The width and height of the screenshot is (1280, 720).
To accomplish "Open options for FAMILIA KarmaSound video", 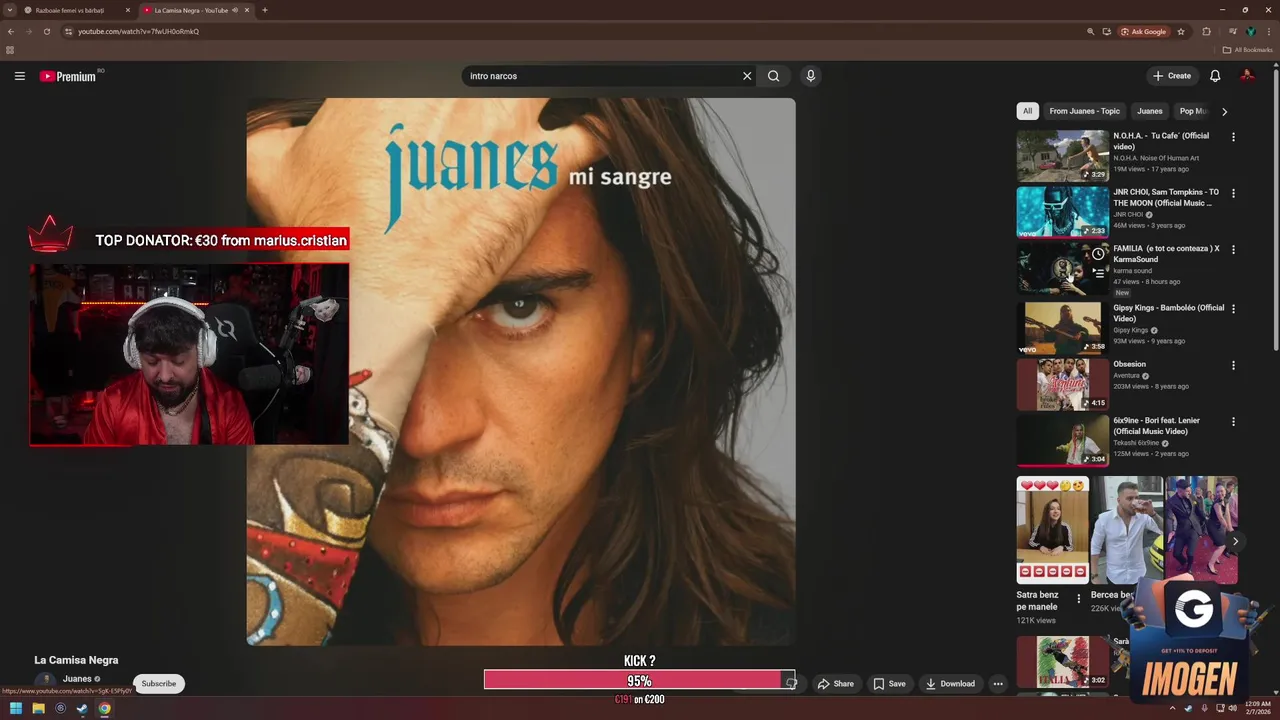I will click(1233, 249).
